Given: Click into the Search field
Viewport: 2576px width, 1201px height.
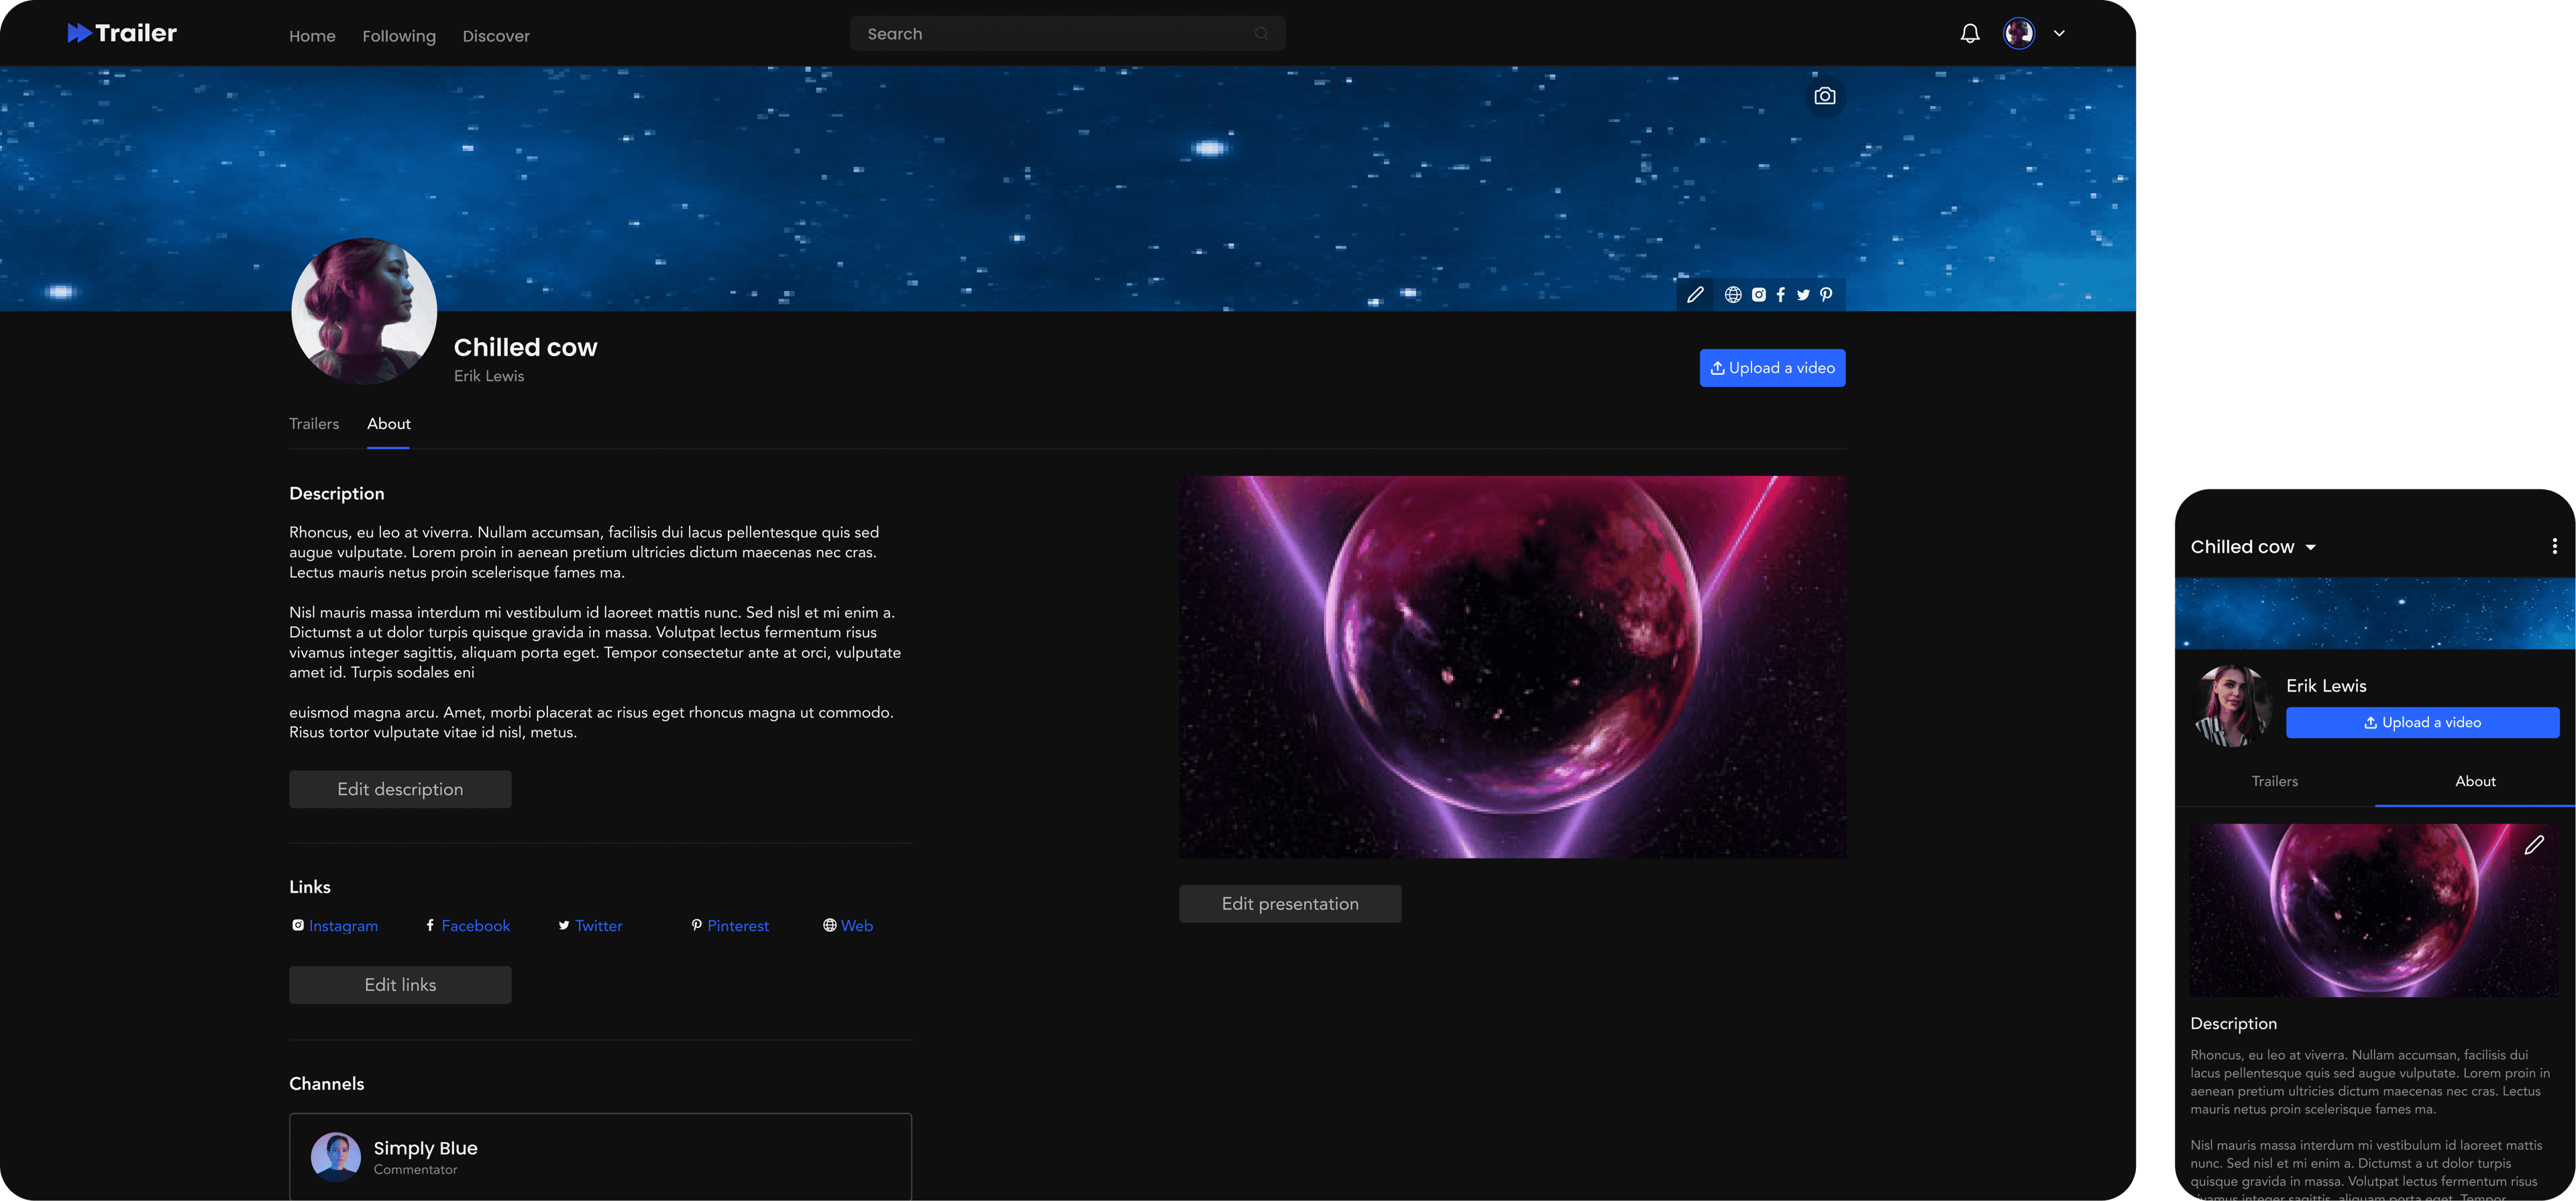Looking at the screenshot, I should 1067,34.
